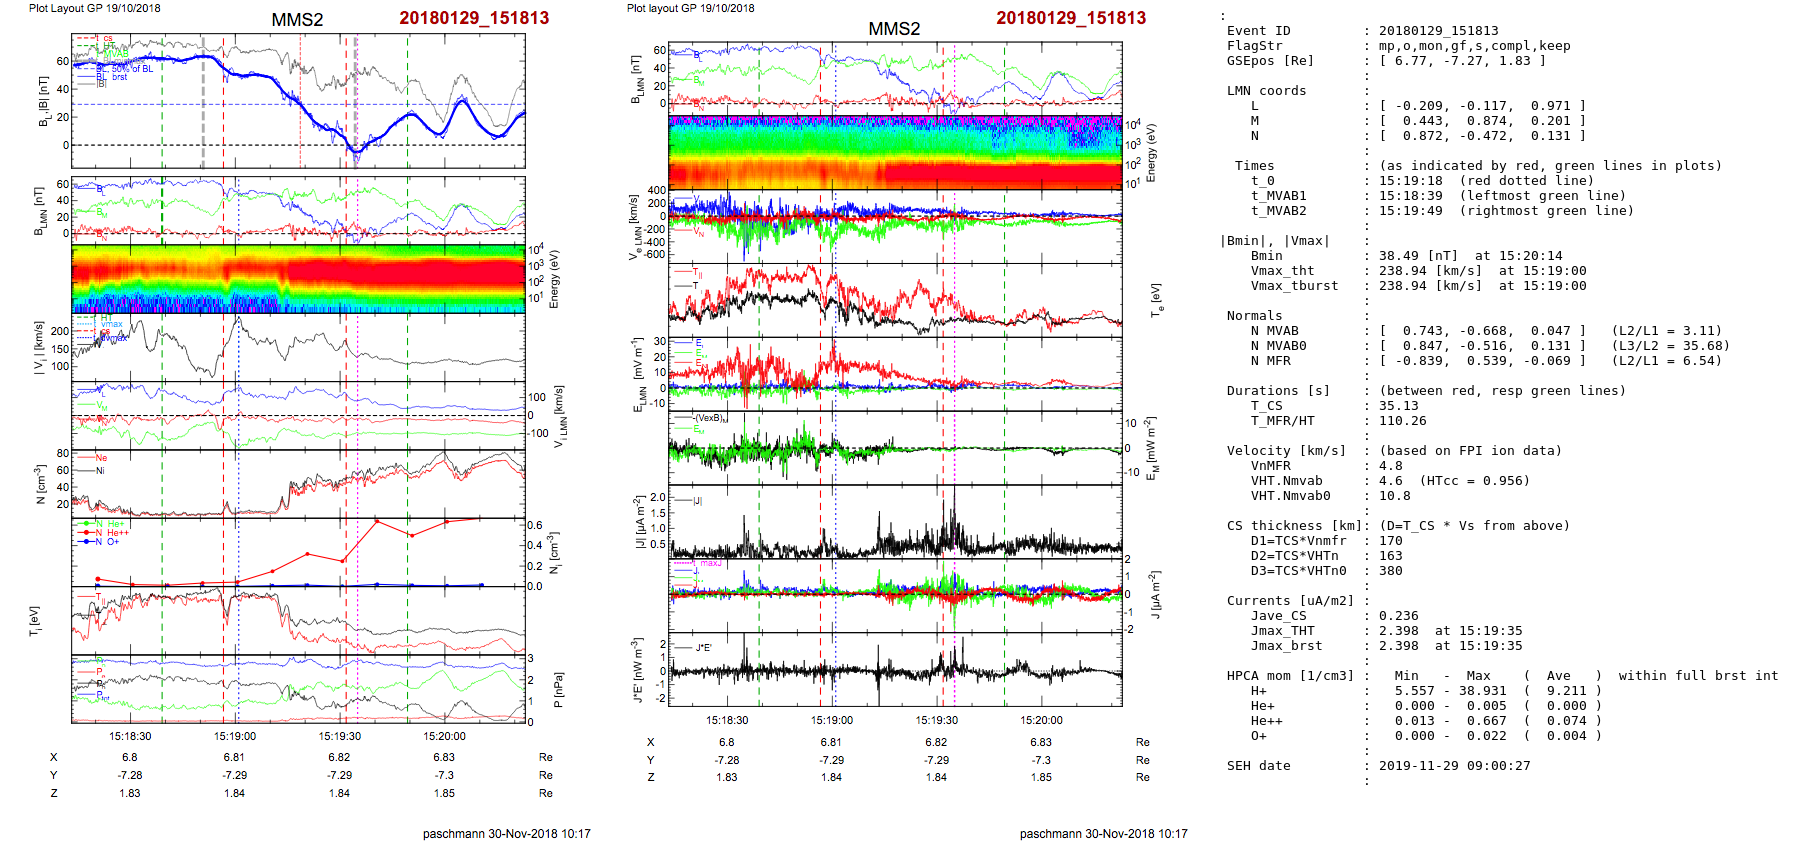Click the 'T_i [eV]' axis label
This screenshot has width=1804, height=841.
[35, 621]
